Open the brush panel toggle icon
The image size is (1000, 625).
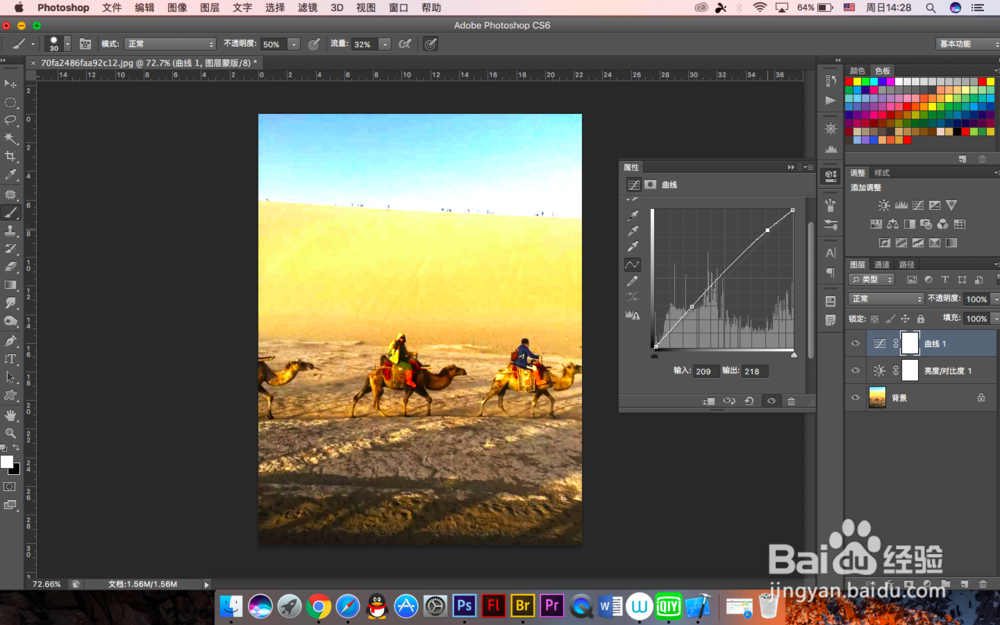pos(85,44)
